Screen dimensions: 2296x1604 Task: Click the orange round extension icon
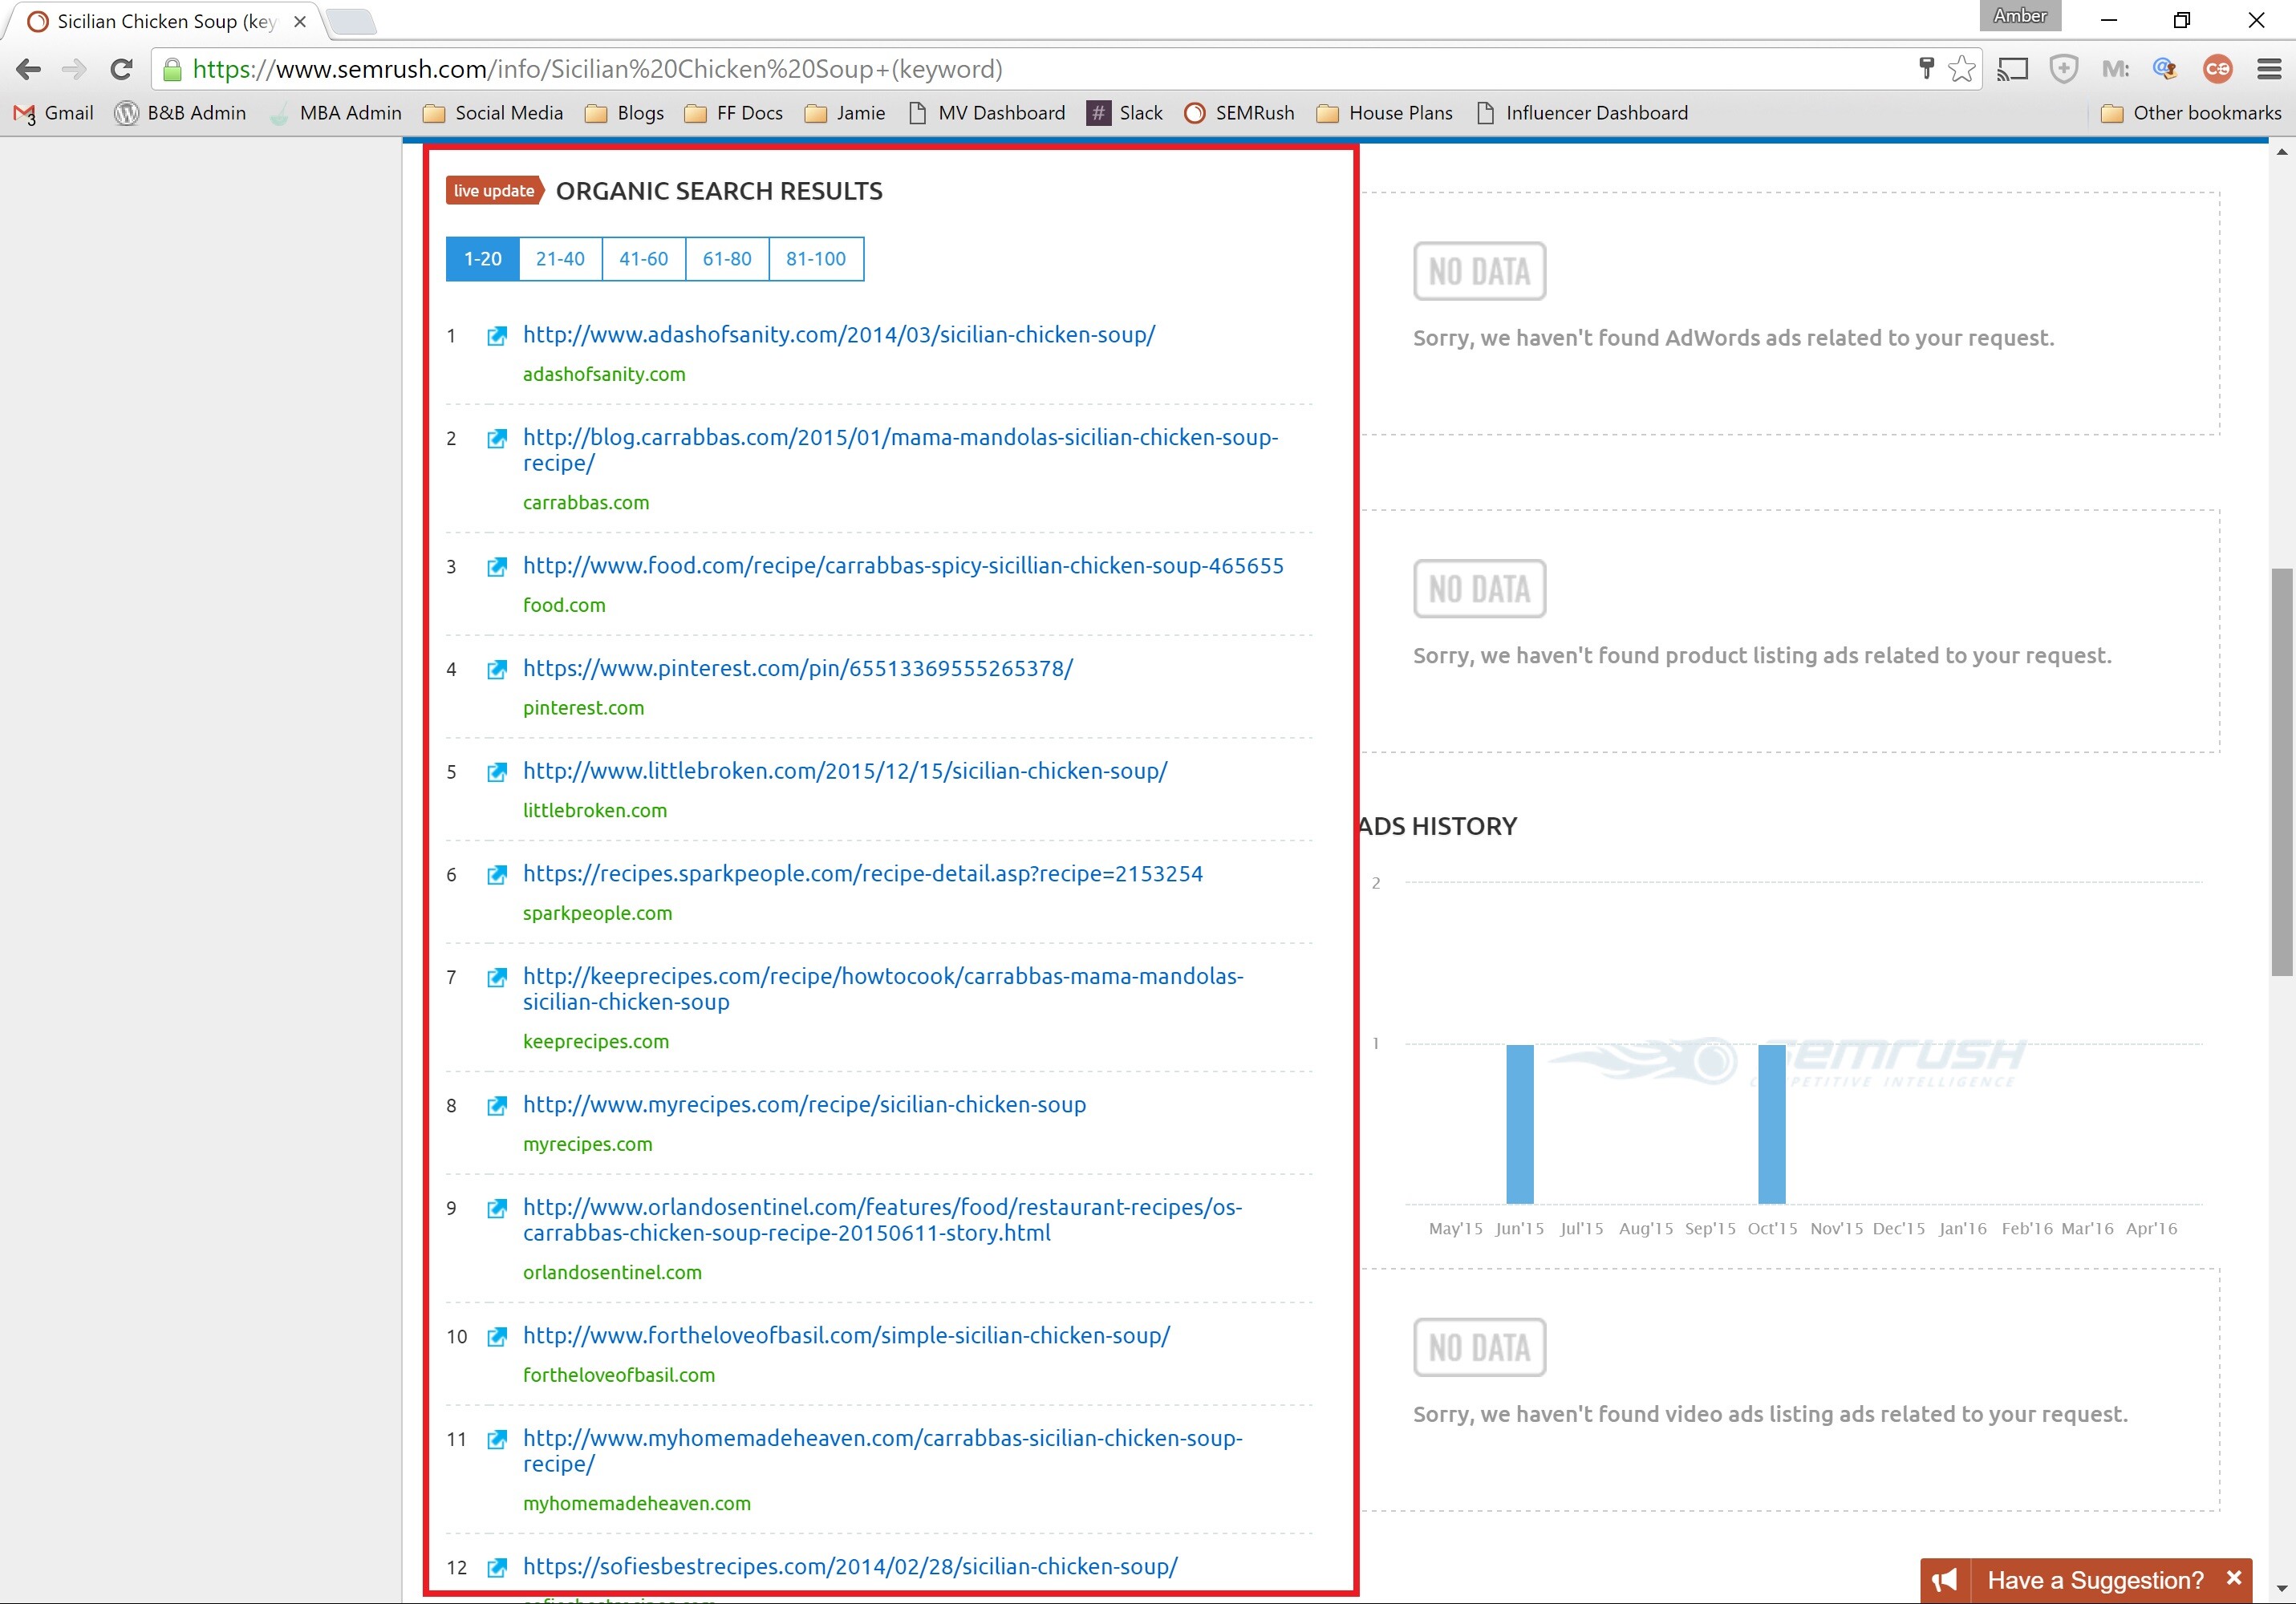[2217, 69]
